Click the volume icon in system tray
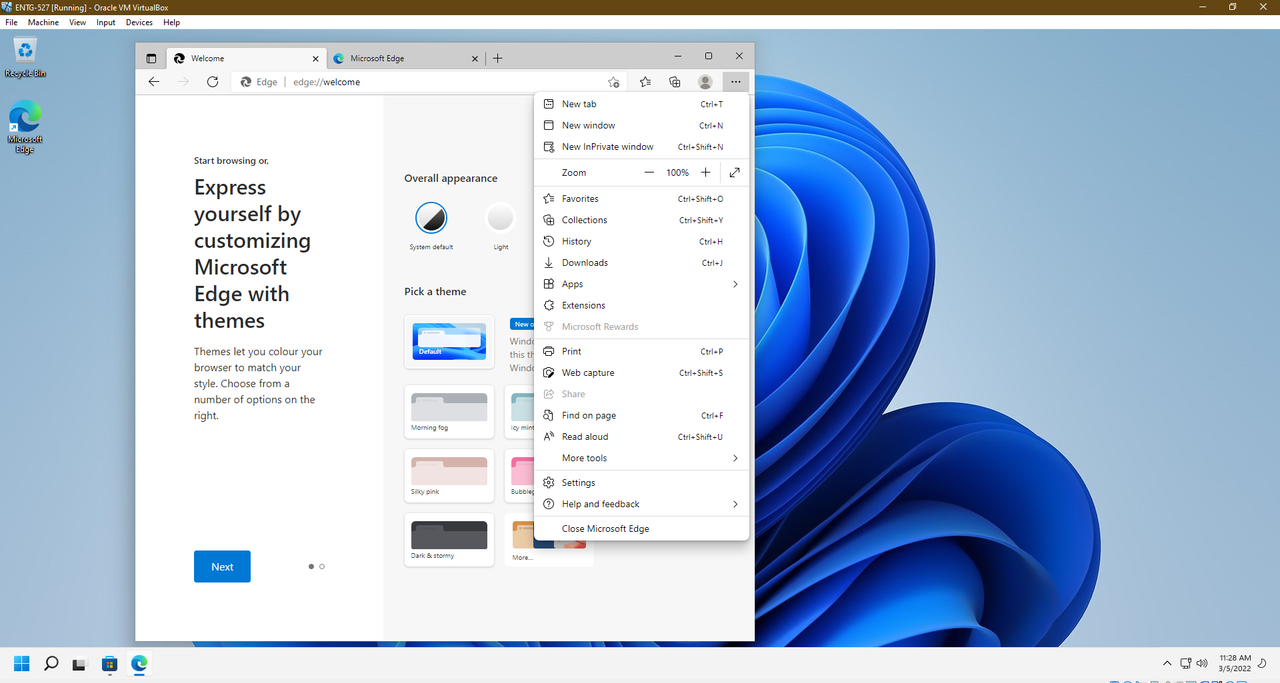Viewport: 1280px width, 683px height. pos(1201,663)
